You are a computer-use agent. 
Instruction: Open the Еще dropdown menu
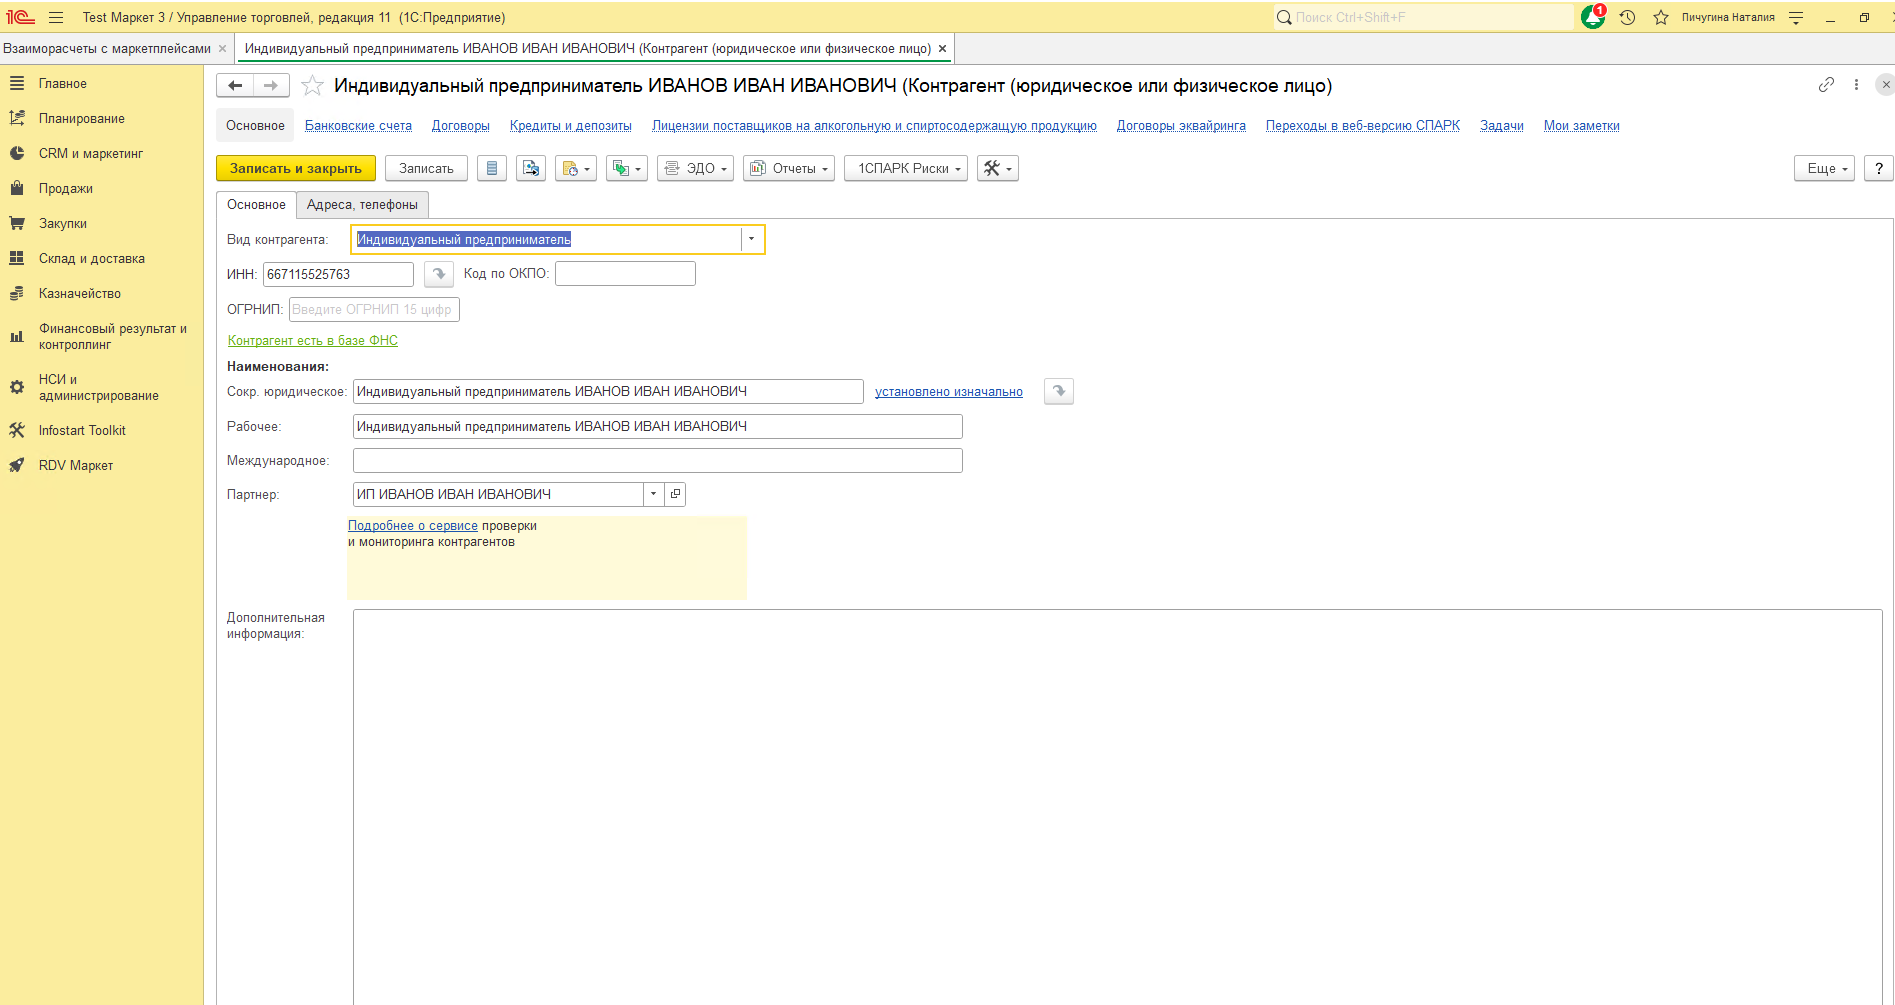1825,168
